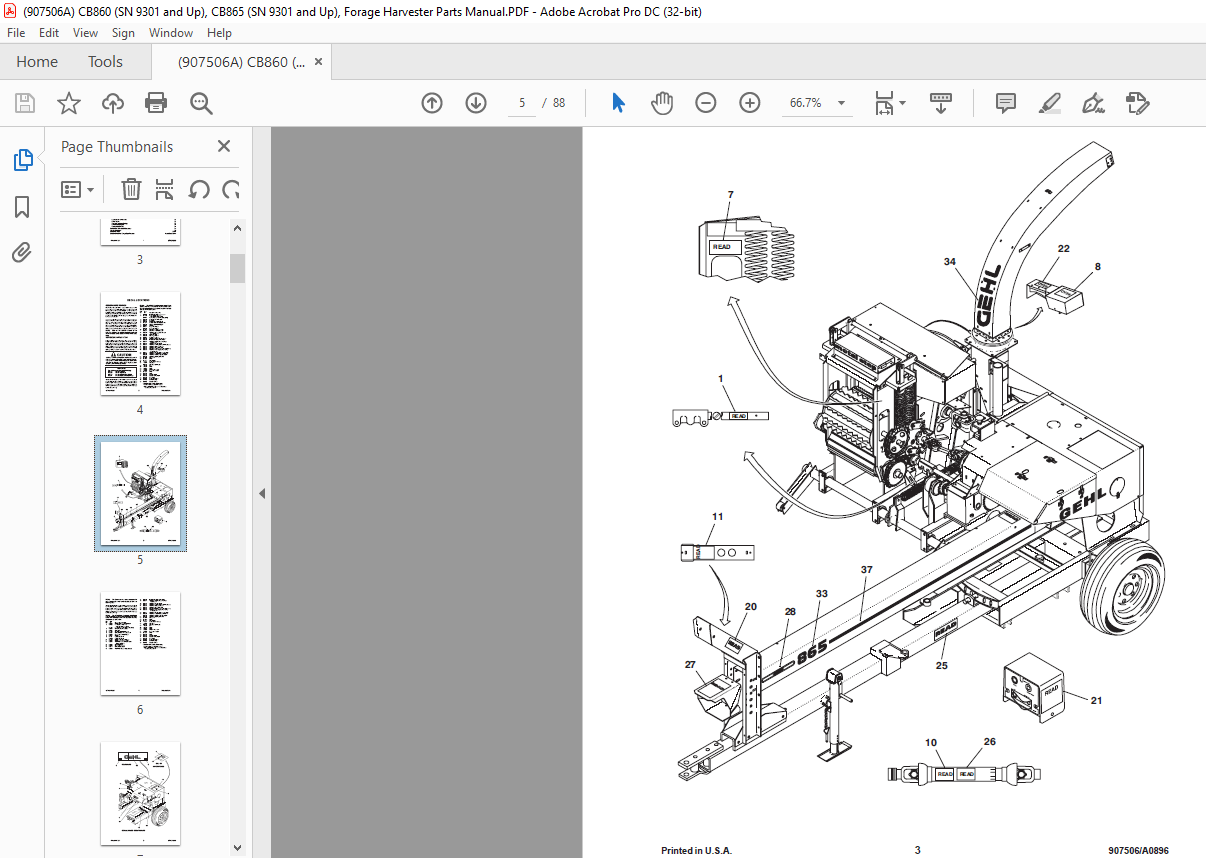Screen dimensions: 1206x858
Task: Click the read mode keyboard icon
Action: (940, 103)
